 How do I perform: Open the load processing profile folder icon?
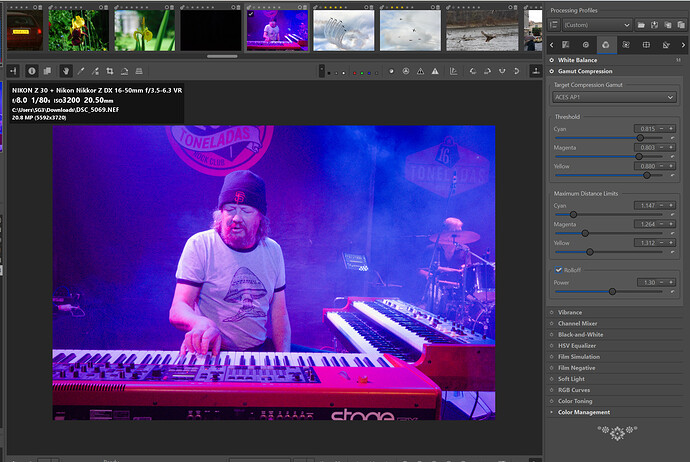[640, 24]
